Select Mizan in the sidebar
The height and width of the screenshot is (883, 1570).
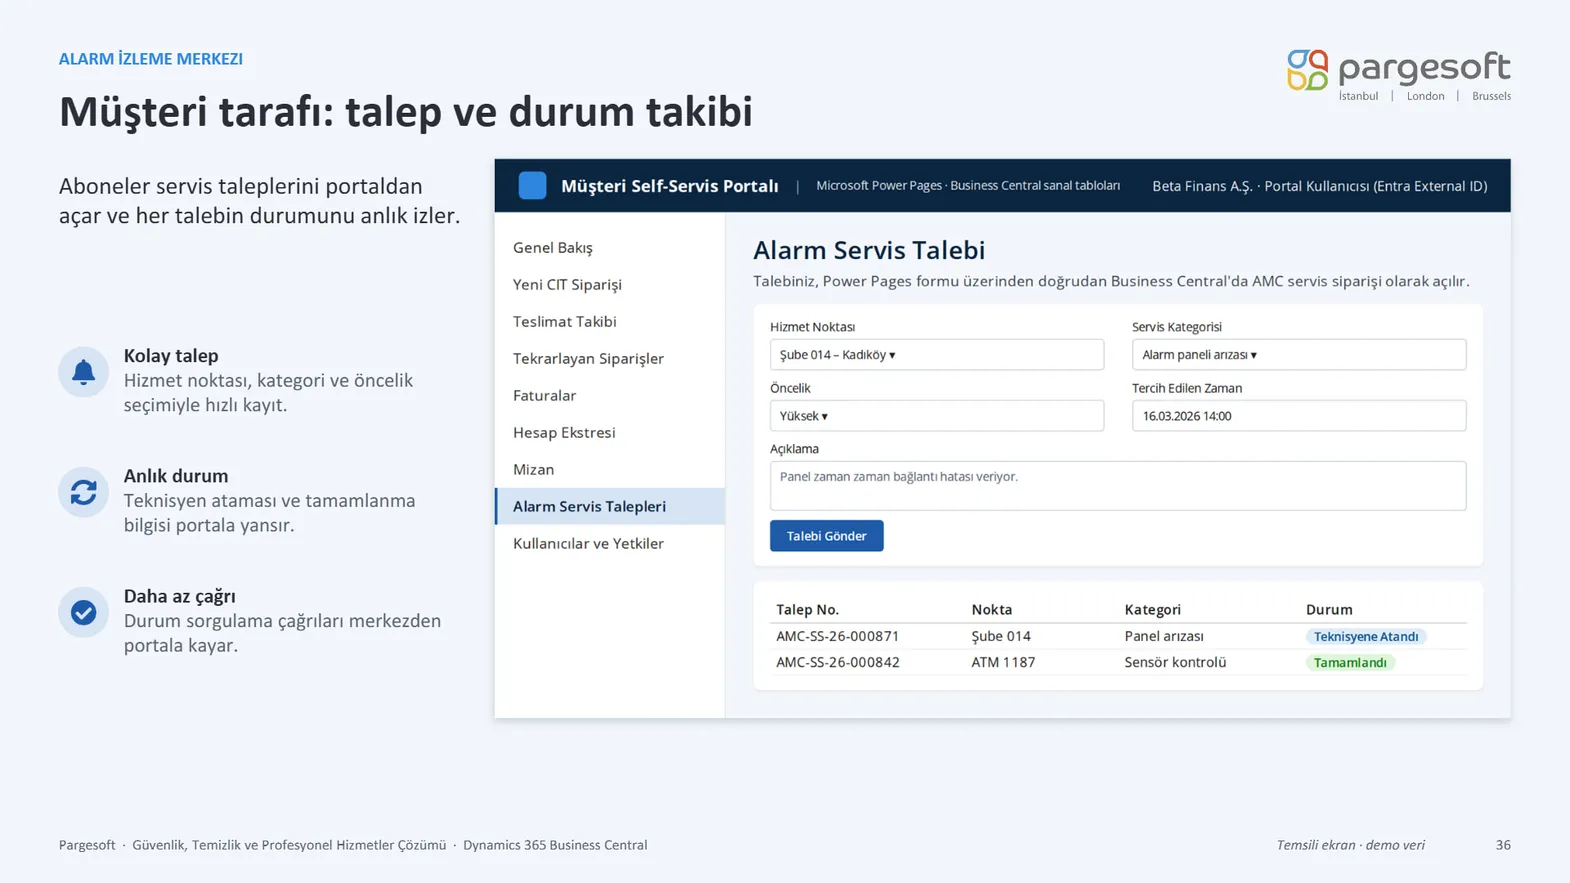(x=610, y=469)
